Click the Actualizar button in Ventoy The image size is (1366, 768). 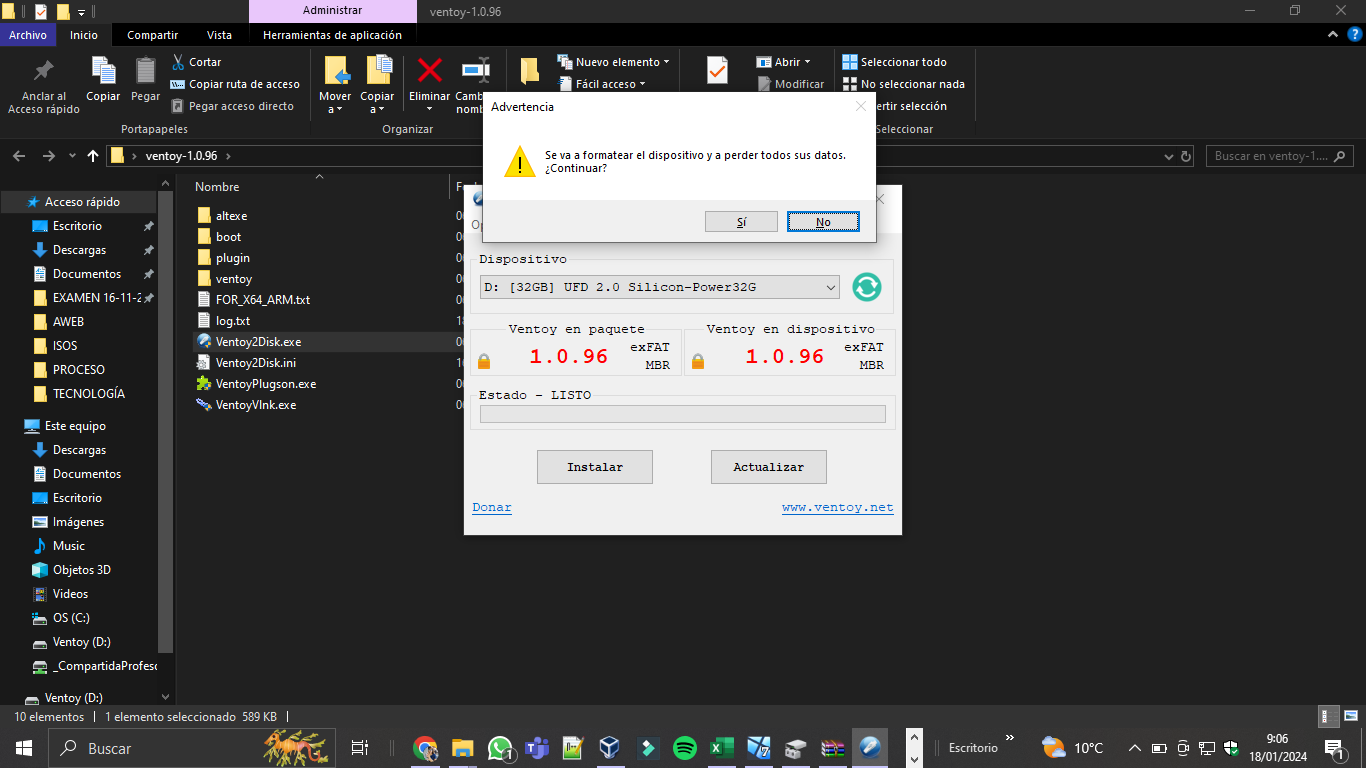point(768,467)
